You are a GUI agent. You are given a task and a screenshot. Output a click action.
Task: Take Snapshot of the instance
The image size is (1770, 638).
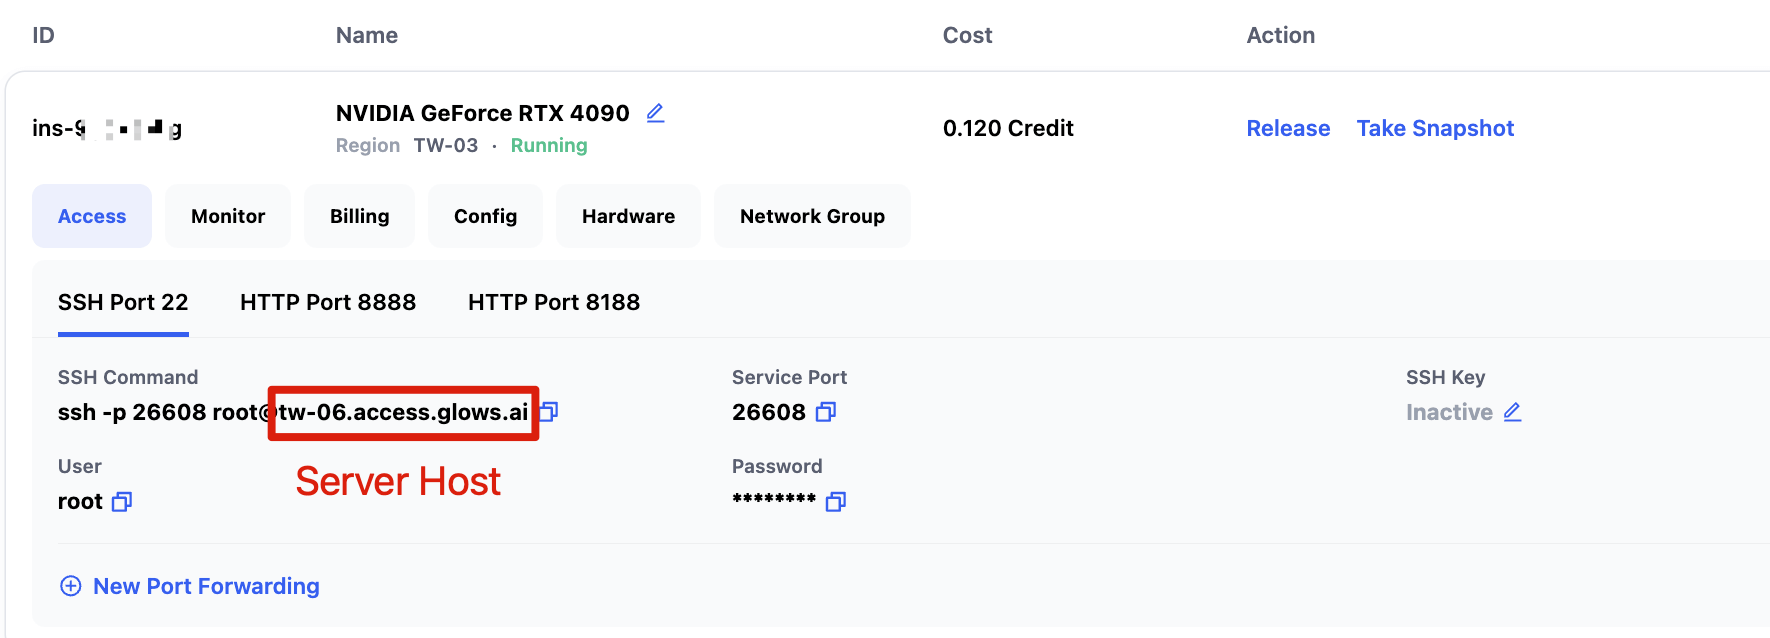point(1435,128)
